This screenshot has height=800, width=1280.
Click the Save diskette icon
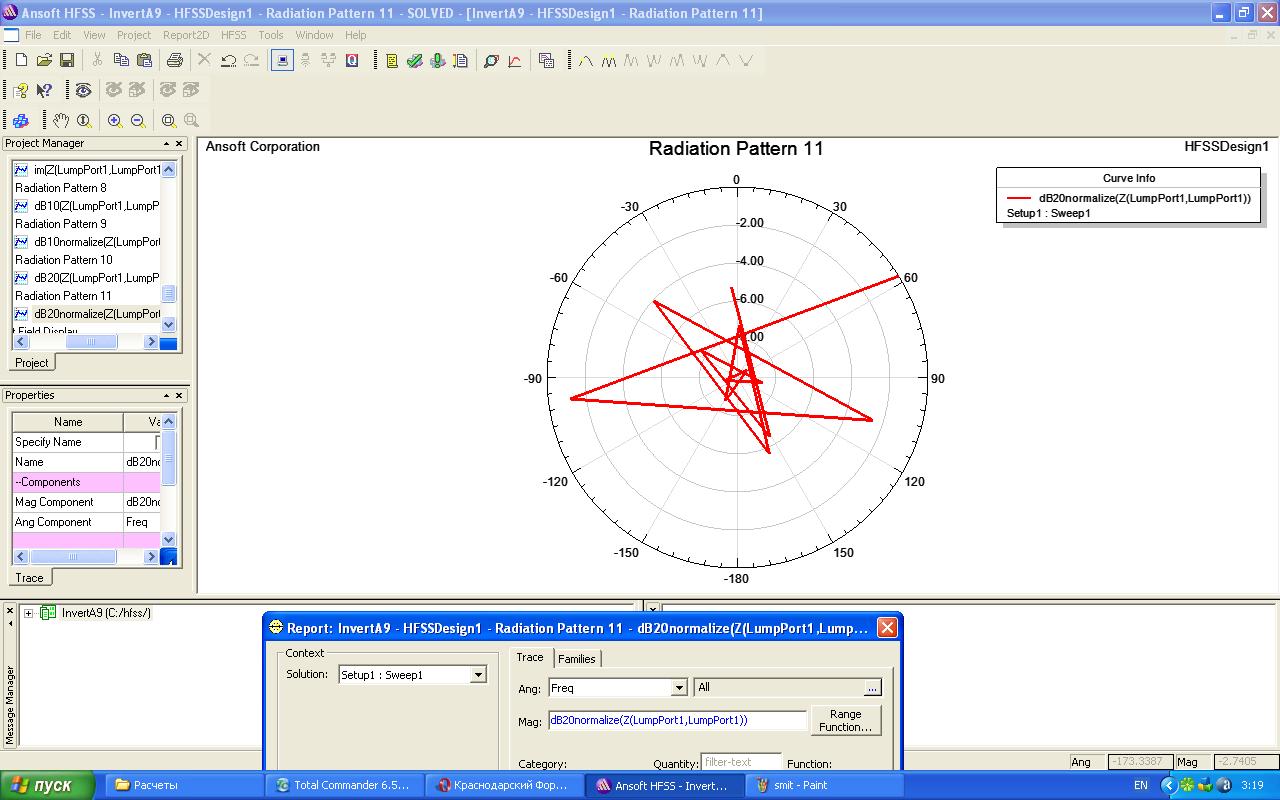coord(67,61)
